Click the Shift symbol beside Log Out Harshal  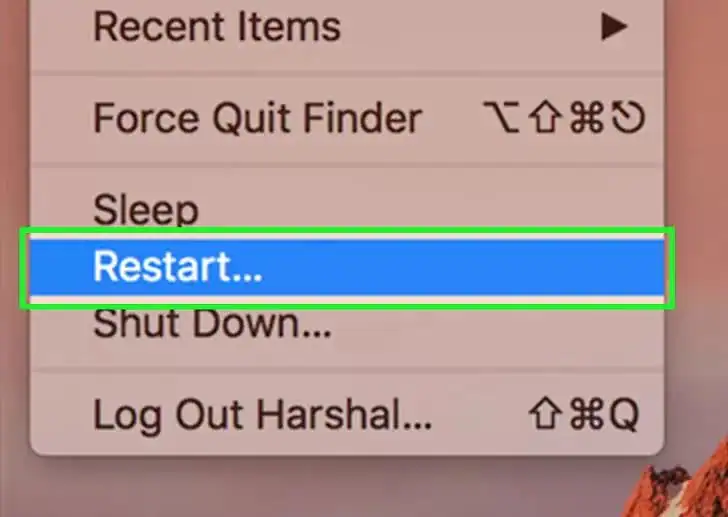(x=544, y=413)
